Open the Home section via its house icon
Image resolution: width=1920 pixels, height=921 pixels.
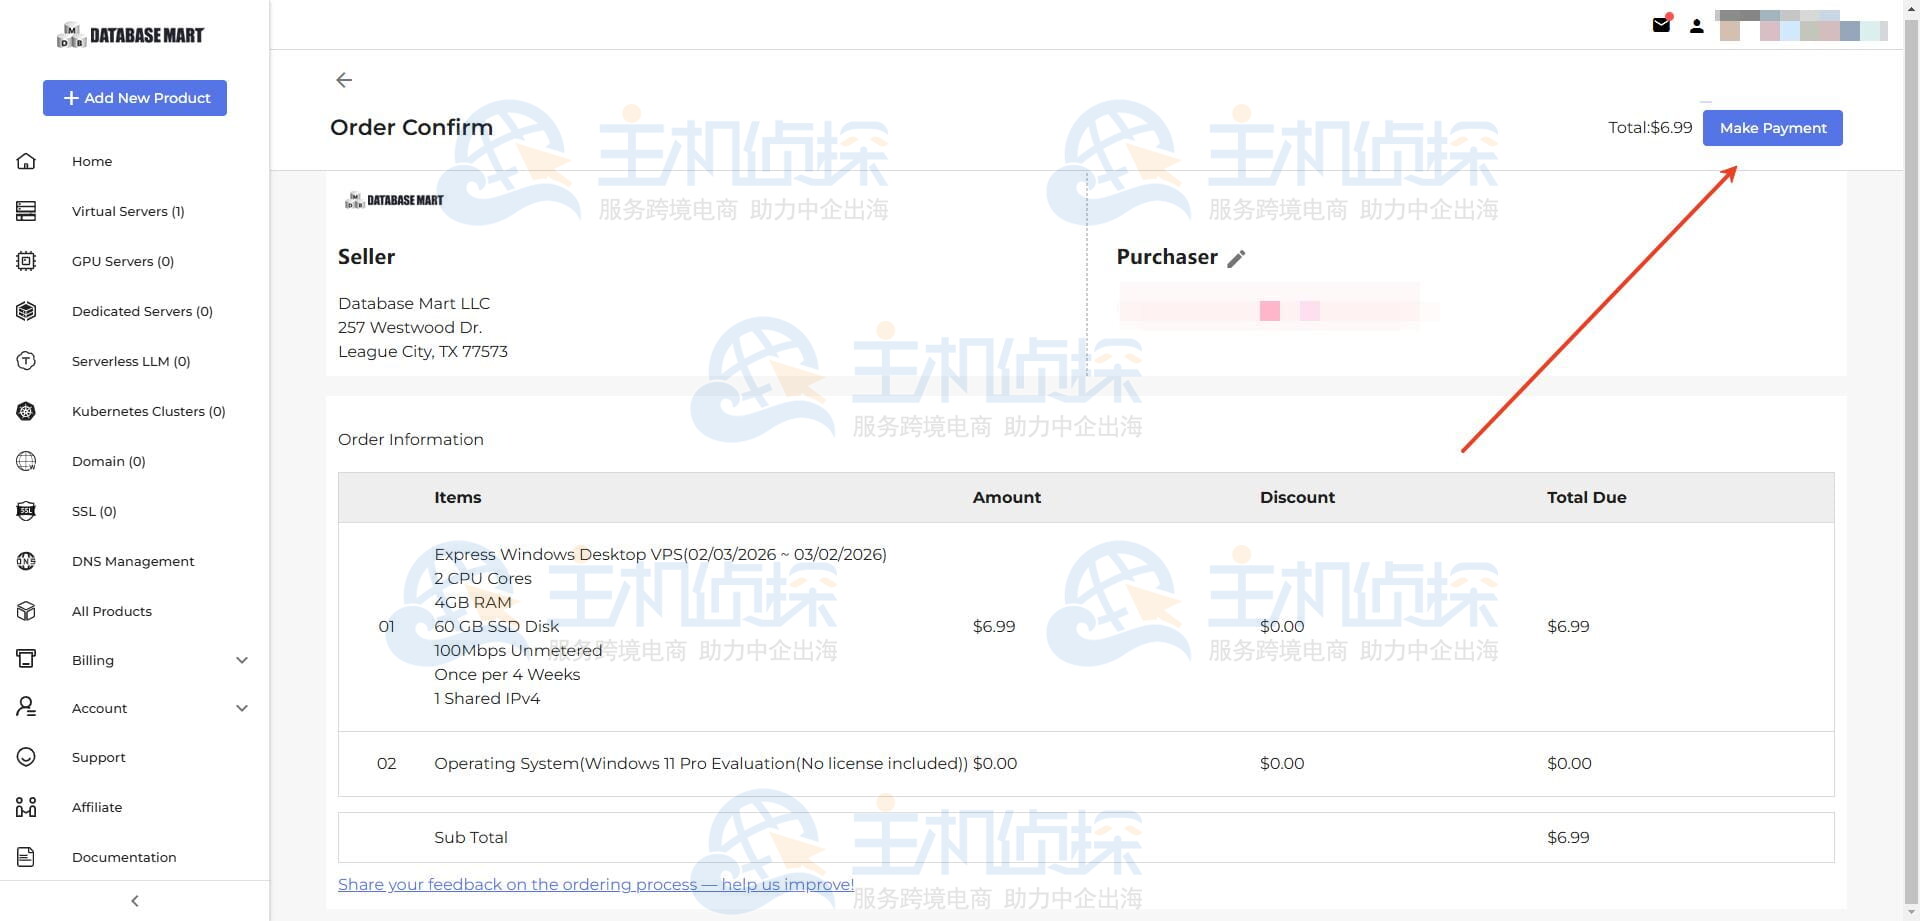[25, 160]
